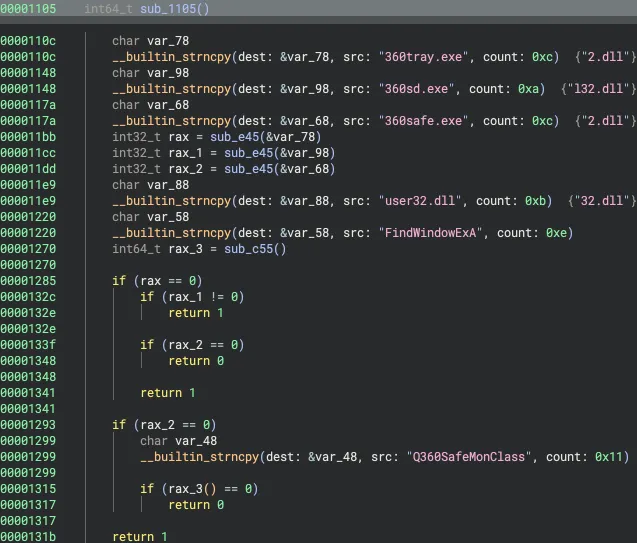The image size is (637, 543).
Task: Open the sub_e45 call taking &var_68
Action: pyautogui.click(x=280, y=169)
